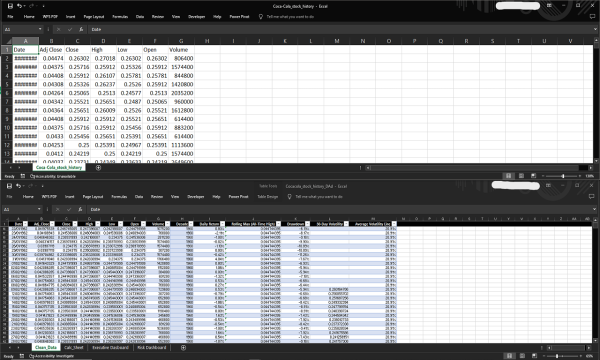Click Undo icon in bottom Excel window

[18, 186]
